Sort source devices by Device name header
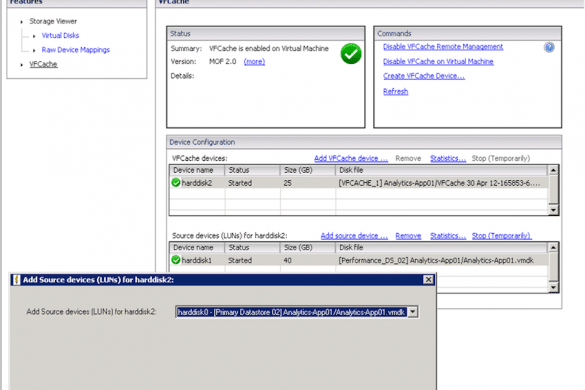 point(197,247)
